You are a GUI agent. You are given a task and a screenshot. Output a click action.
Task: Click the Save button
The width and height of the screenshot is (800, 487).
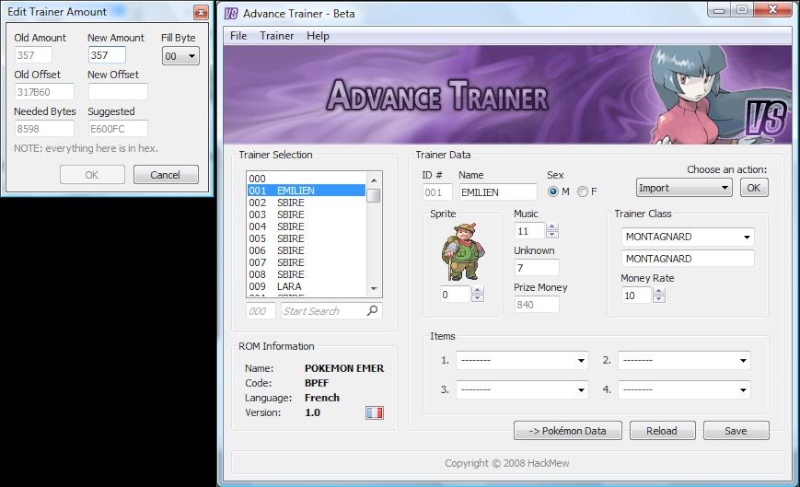click(736, 430)
